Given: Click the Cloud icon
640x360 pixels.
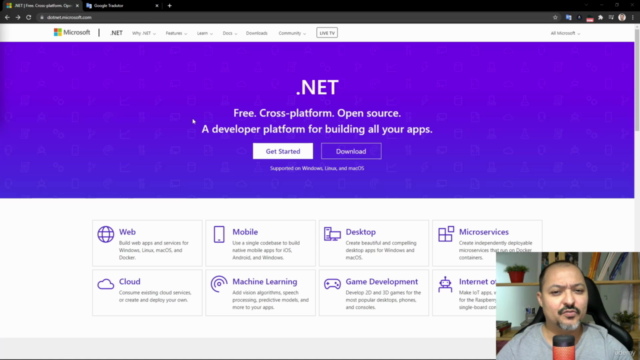Looking at the screenshot, I should click(x=106, y=284).
